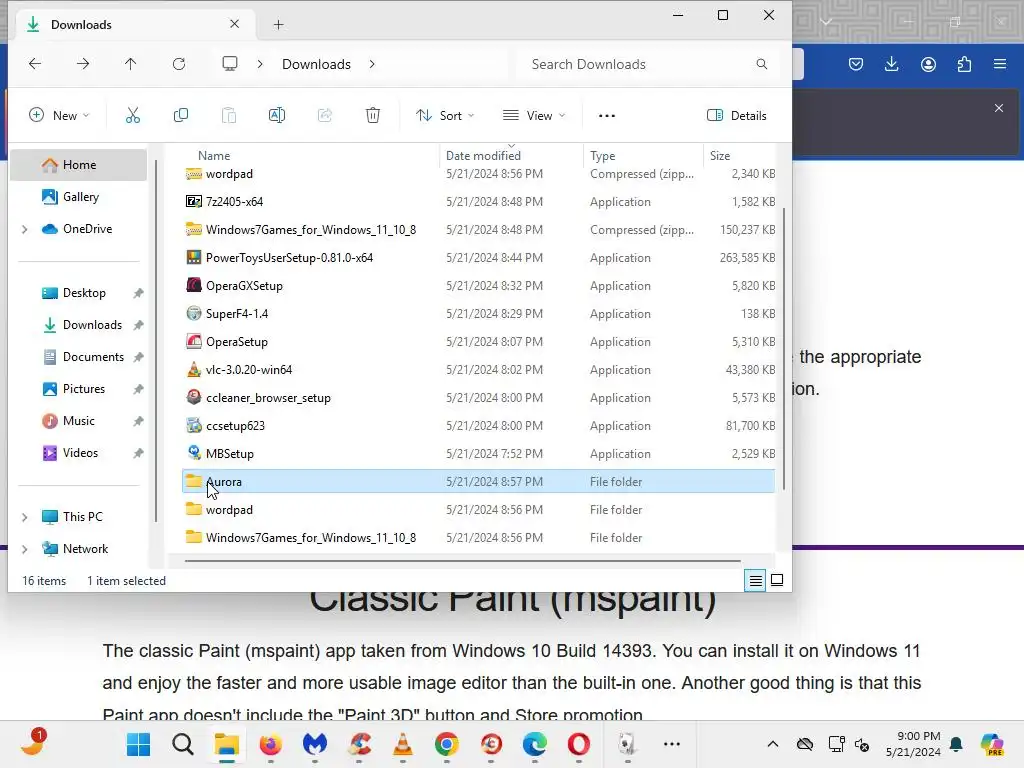Click the Delete trash icon
The width and height of the screenshot is (1024, 768).
[x=373, y=116]
